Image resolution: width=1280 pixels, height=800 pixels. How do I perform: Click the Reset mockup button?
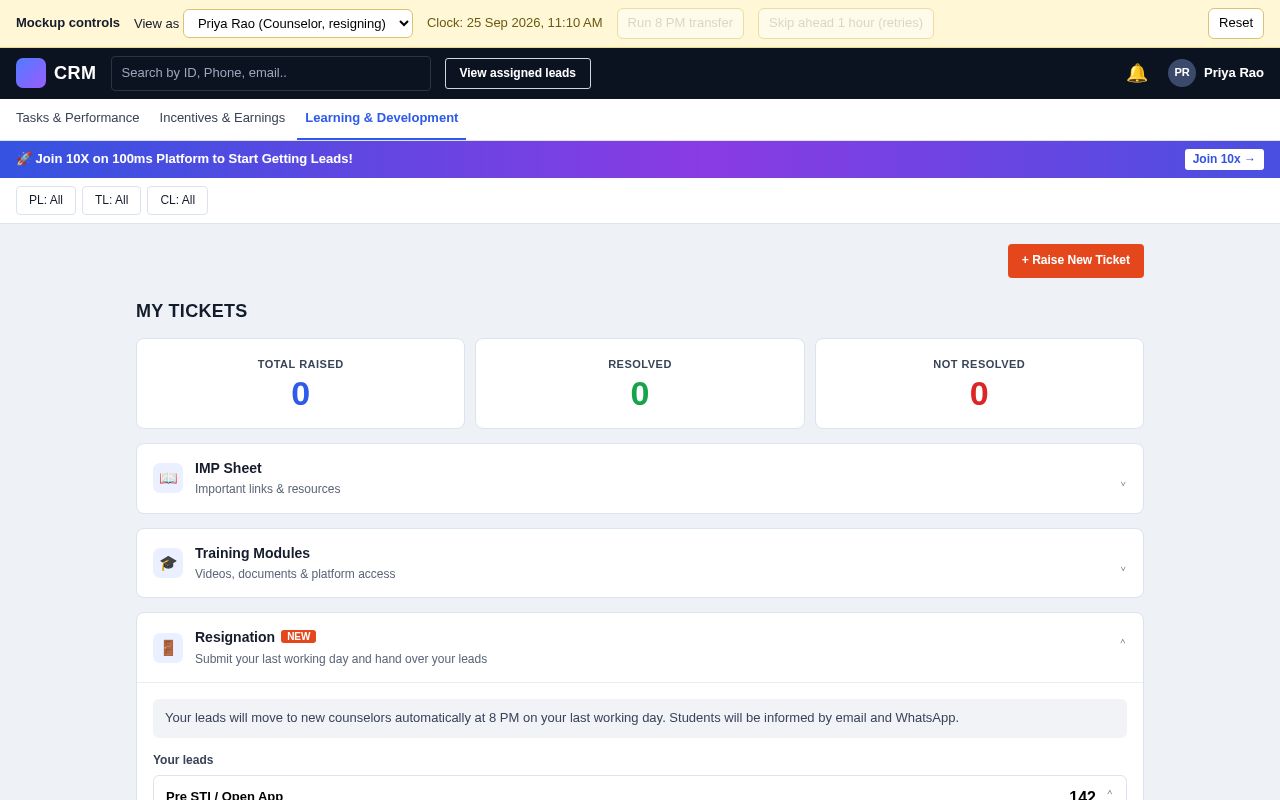pyautogui.click(x=1236, y=23)
